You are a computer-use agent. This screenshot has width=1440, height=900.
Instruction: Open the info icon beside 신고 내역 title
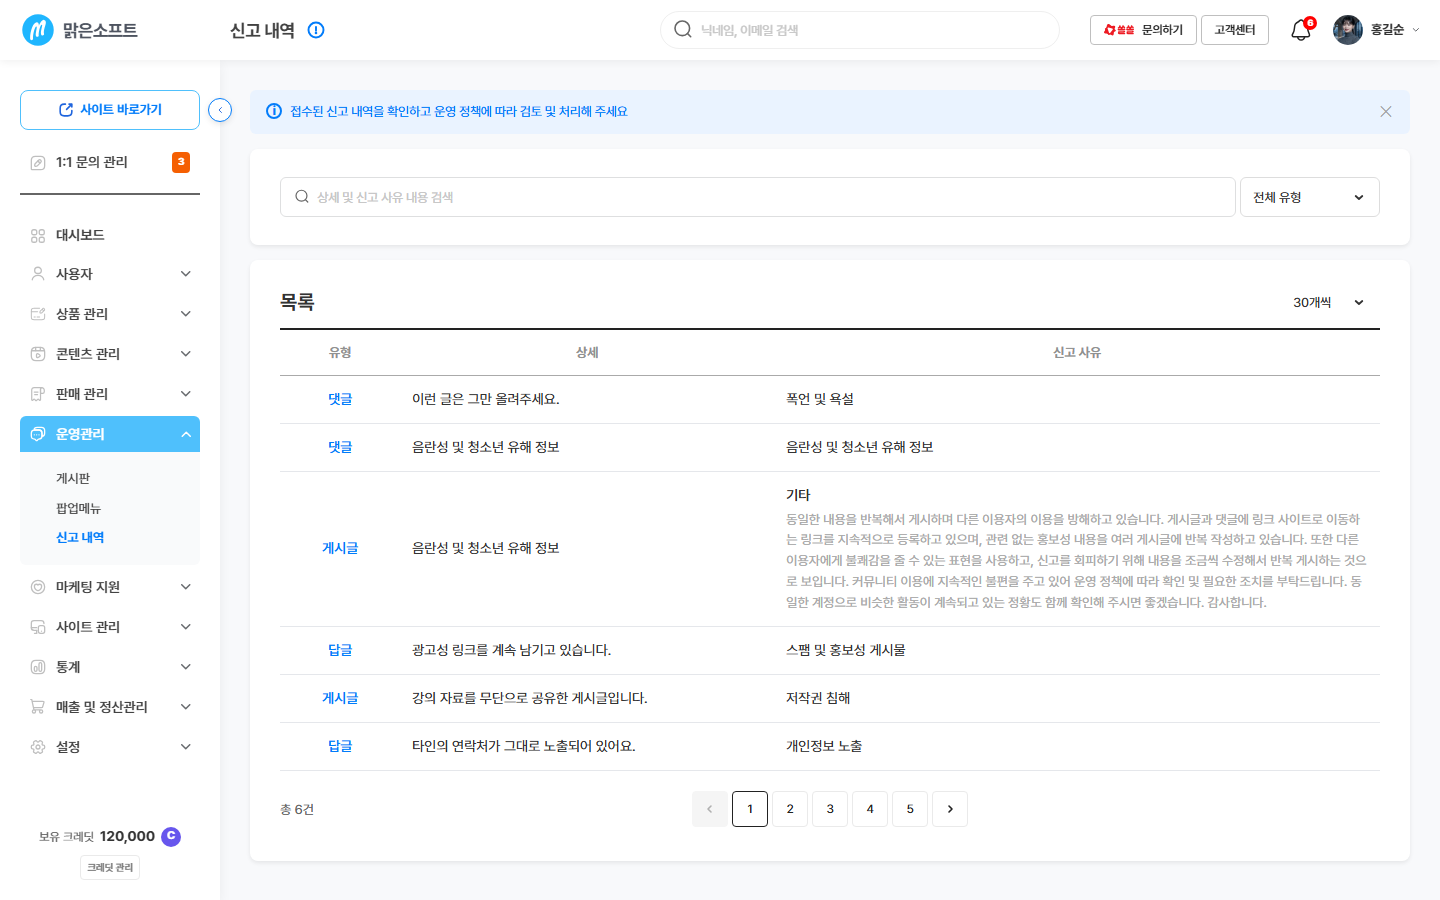[316, 30]
